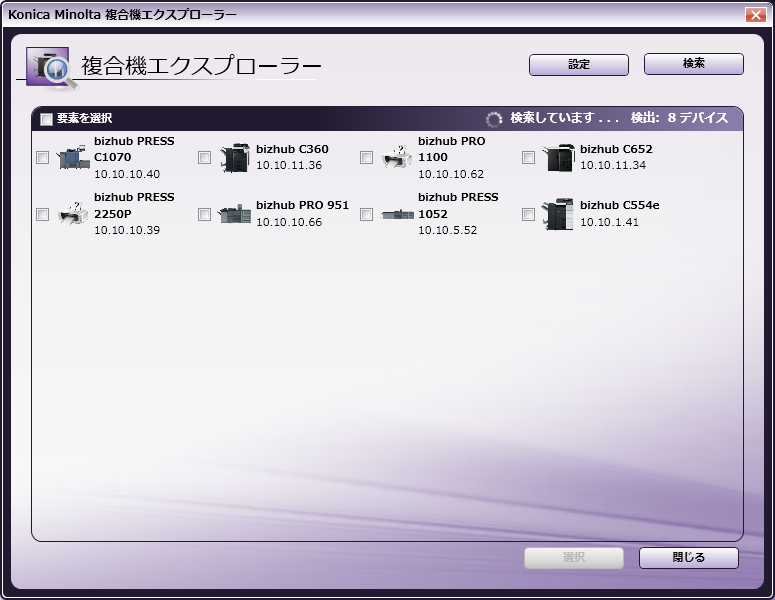The height and width of the screenshot is (600, 775).
Task: Click the 閉じる close button
Action: click(689, 557)
